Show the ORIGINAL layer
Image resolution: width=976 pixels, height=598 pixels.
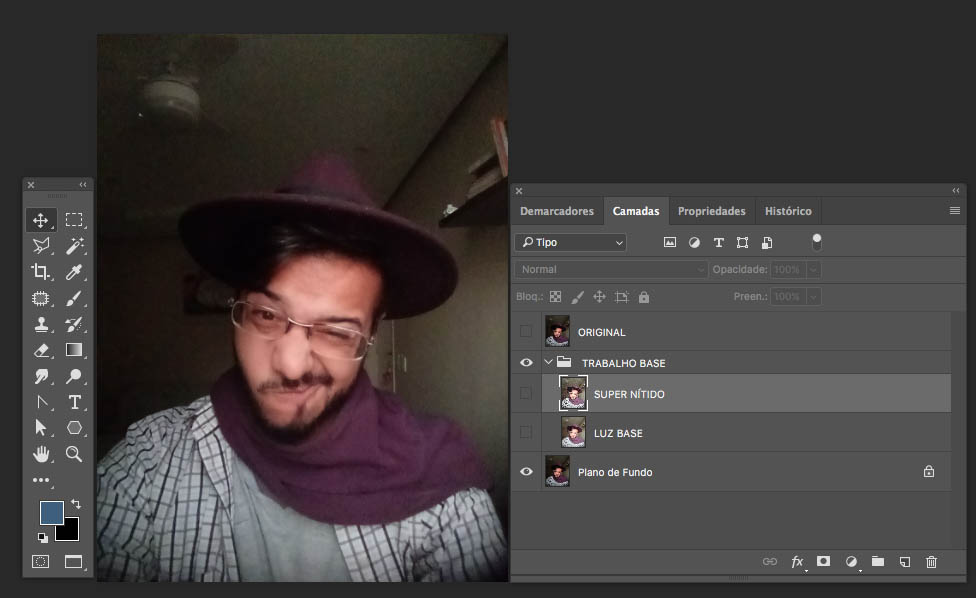(526, 331)
